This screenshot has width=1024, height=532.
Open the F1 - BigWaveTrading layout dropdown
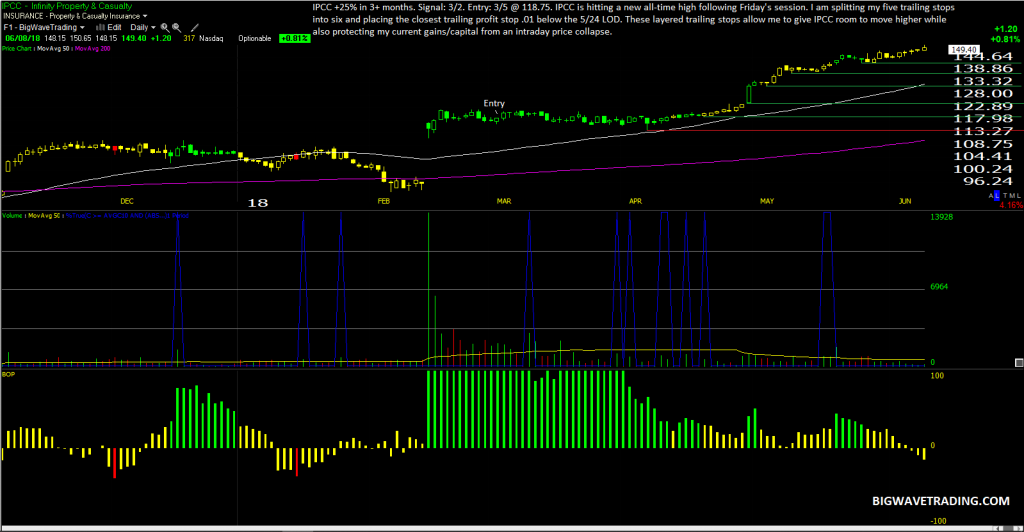click(44, 27)
